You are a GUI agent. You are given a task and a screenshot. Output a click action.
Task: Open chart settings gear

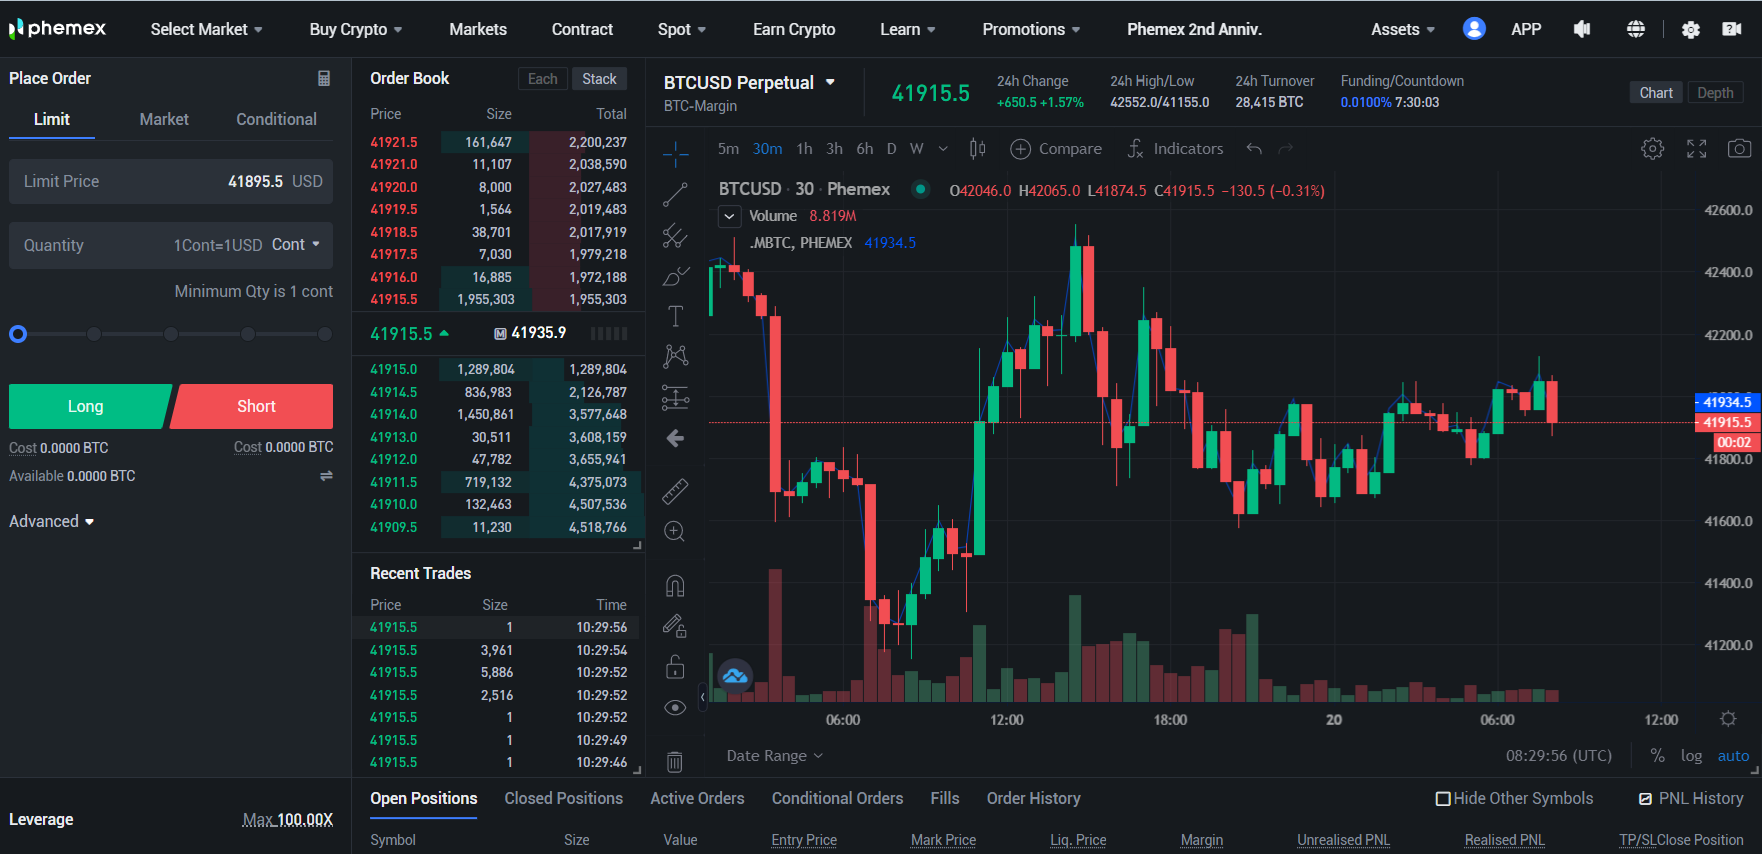(x=1652, y=148)
